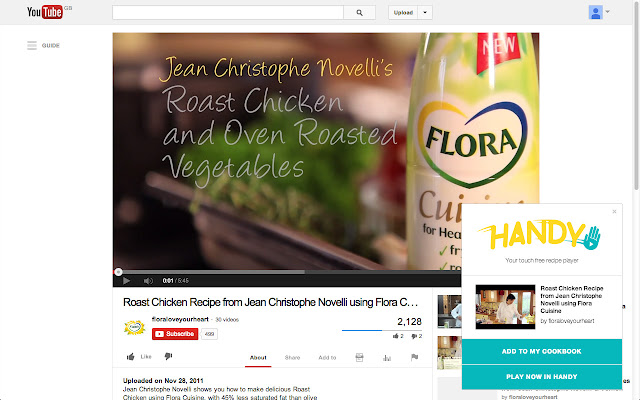This screenshot has width=640, height=400.
Task: Expand the Upload dropdown arrow
Action: pyautogui.click(x=426, y=13)
